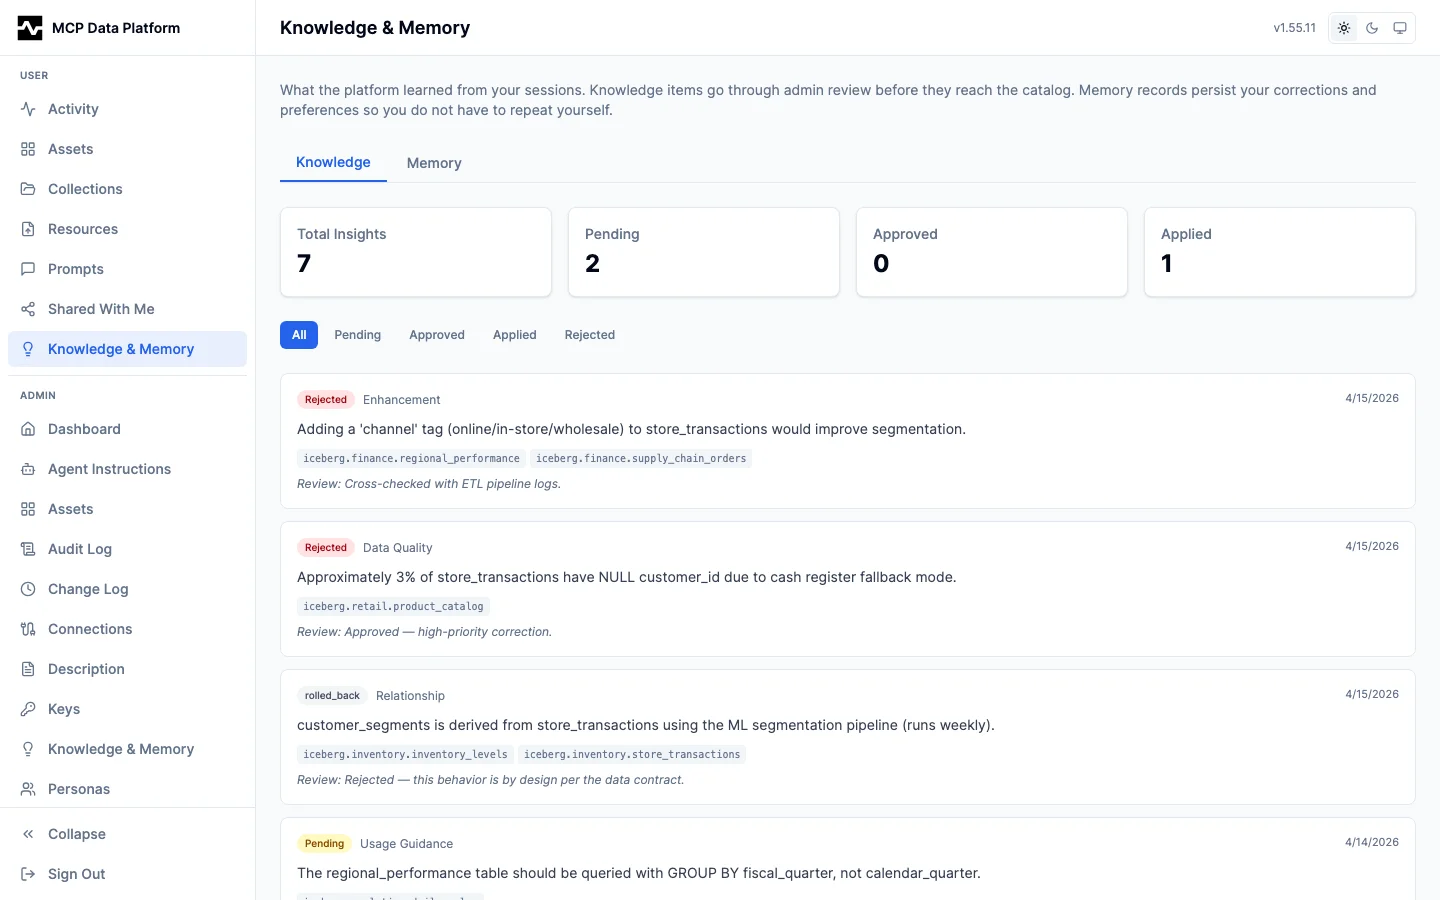The width and height of the screenshot is (1440, 900).
Task: Click the Activity pulse icon in sidebar
Action: click(28, 109)
